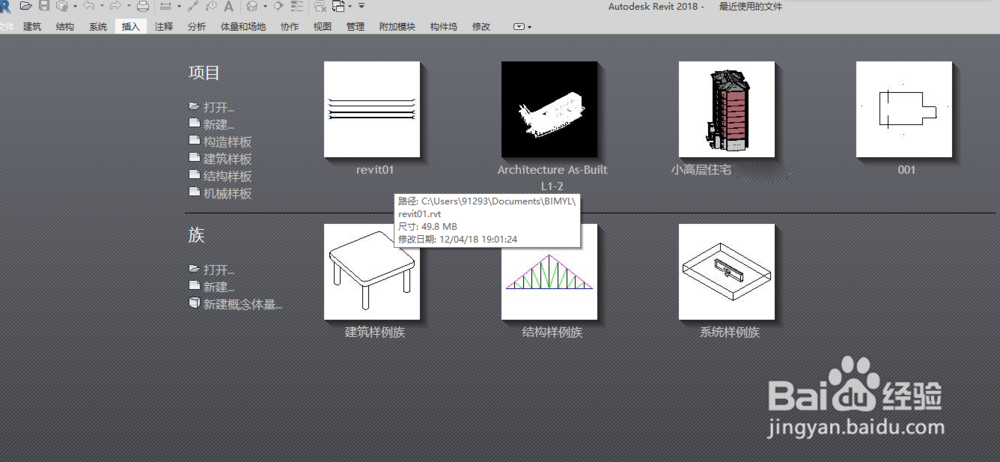1000x462 pixels.
Task: Click the 打开... link under 项目
Action: (x=219, y=107)
